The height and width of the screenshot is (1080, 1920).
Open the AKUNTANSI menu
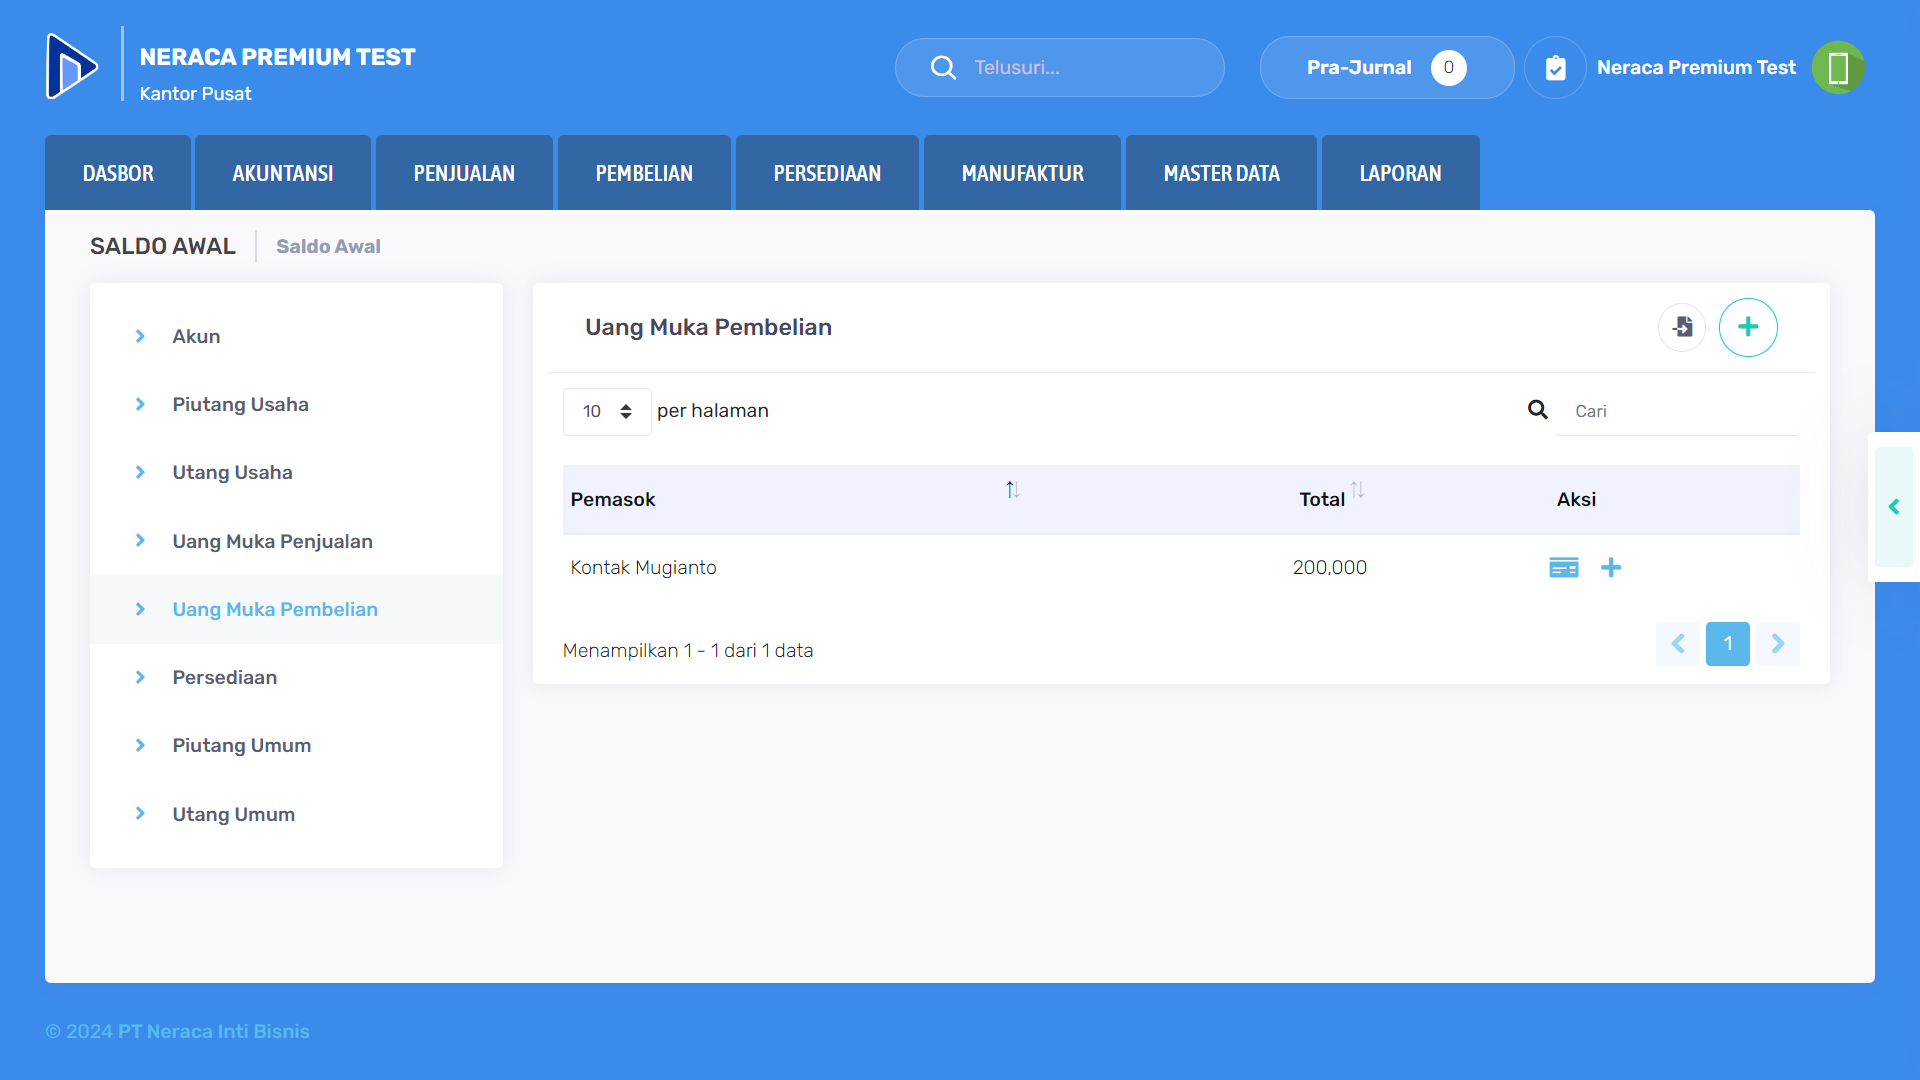(x=283, y=173)
